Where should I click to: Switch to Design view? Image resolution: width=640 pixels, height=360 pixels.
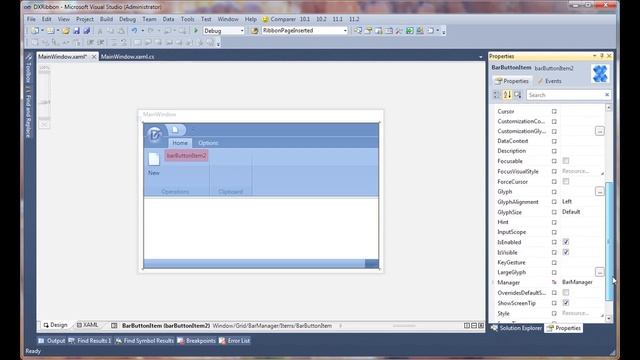[x=56, y=325]
